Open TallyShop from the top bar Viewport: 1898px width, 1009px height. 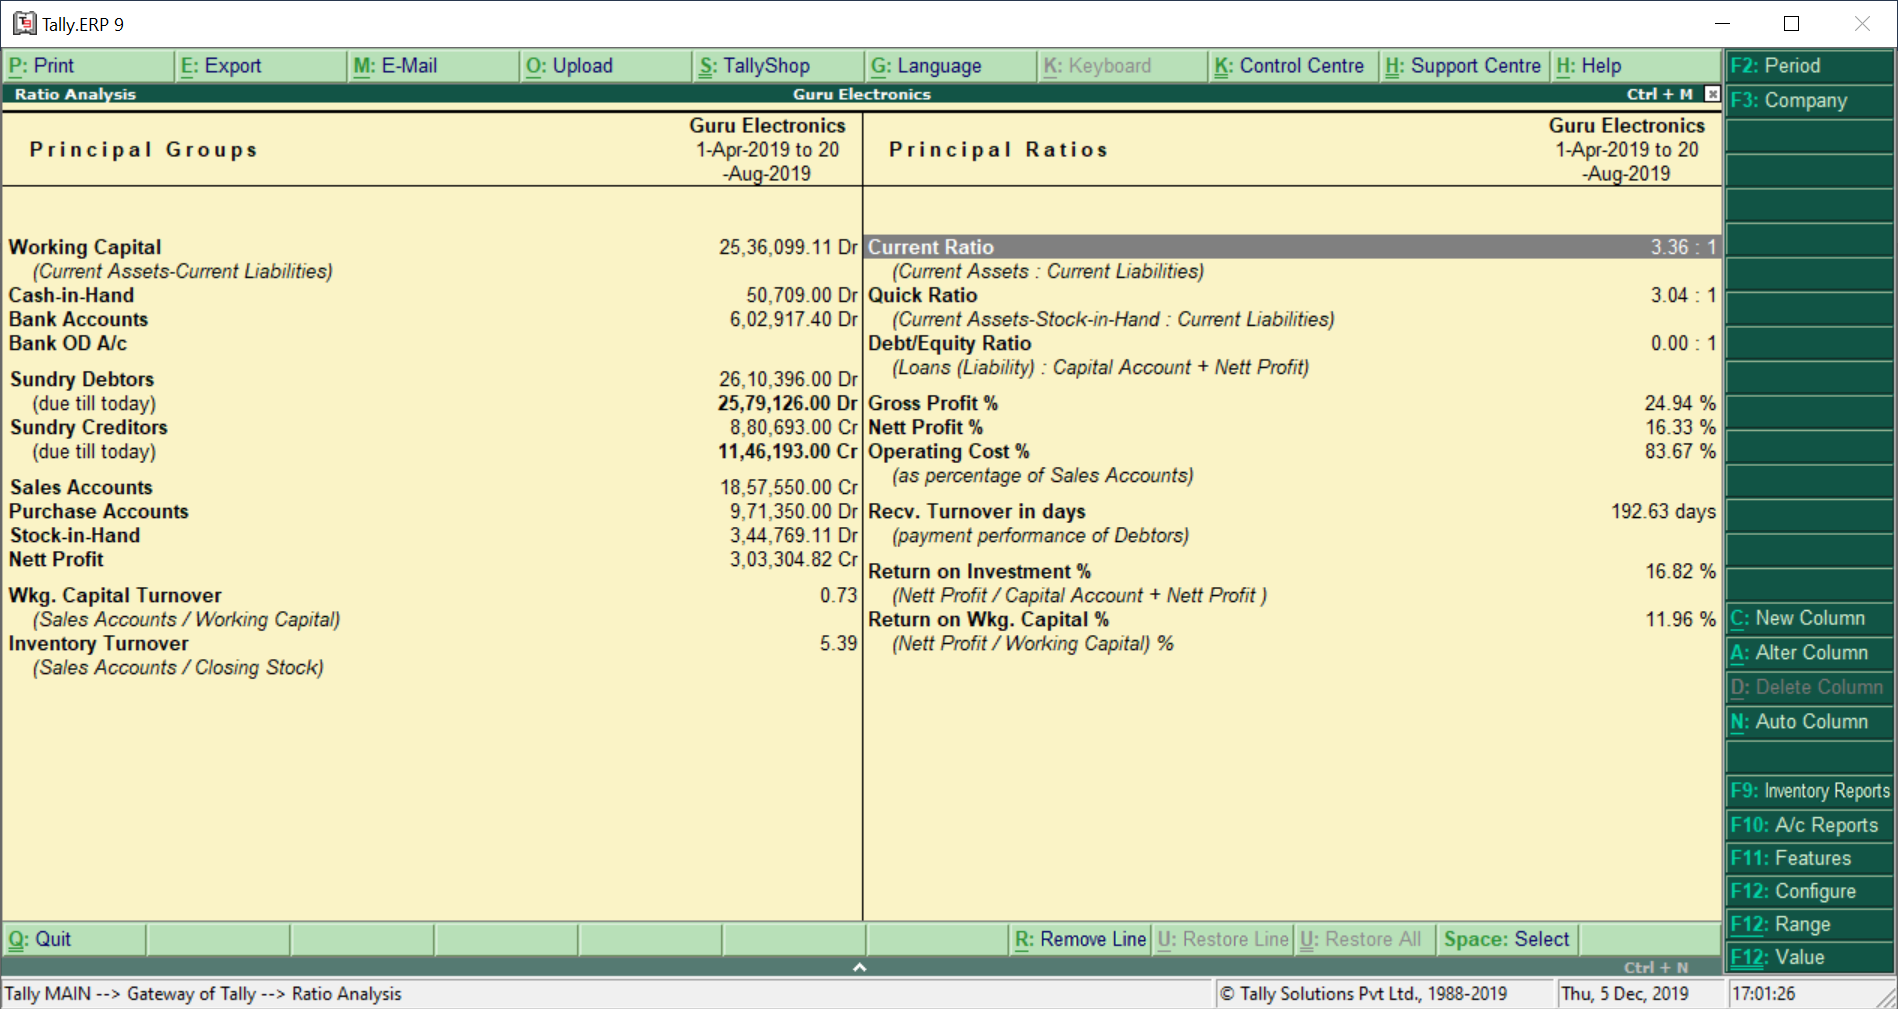click(x=779, y=66)
